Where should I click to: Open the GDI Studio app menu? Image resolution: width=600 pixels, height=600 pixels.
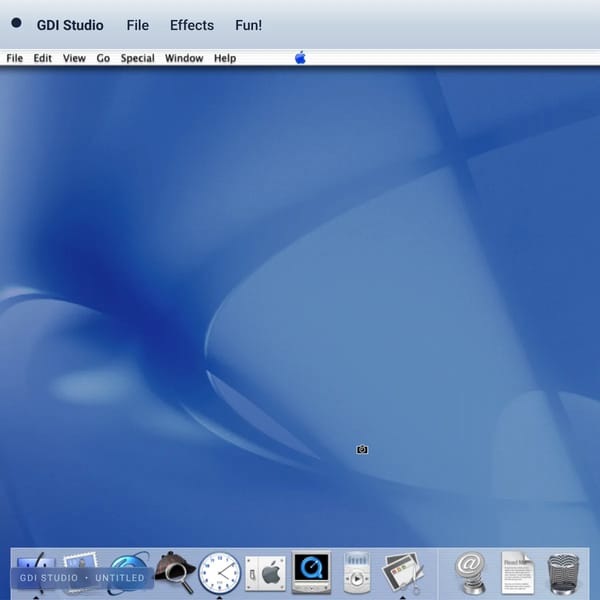[x=70, y=25]
